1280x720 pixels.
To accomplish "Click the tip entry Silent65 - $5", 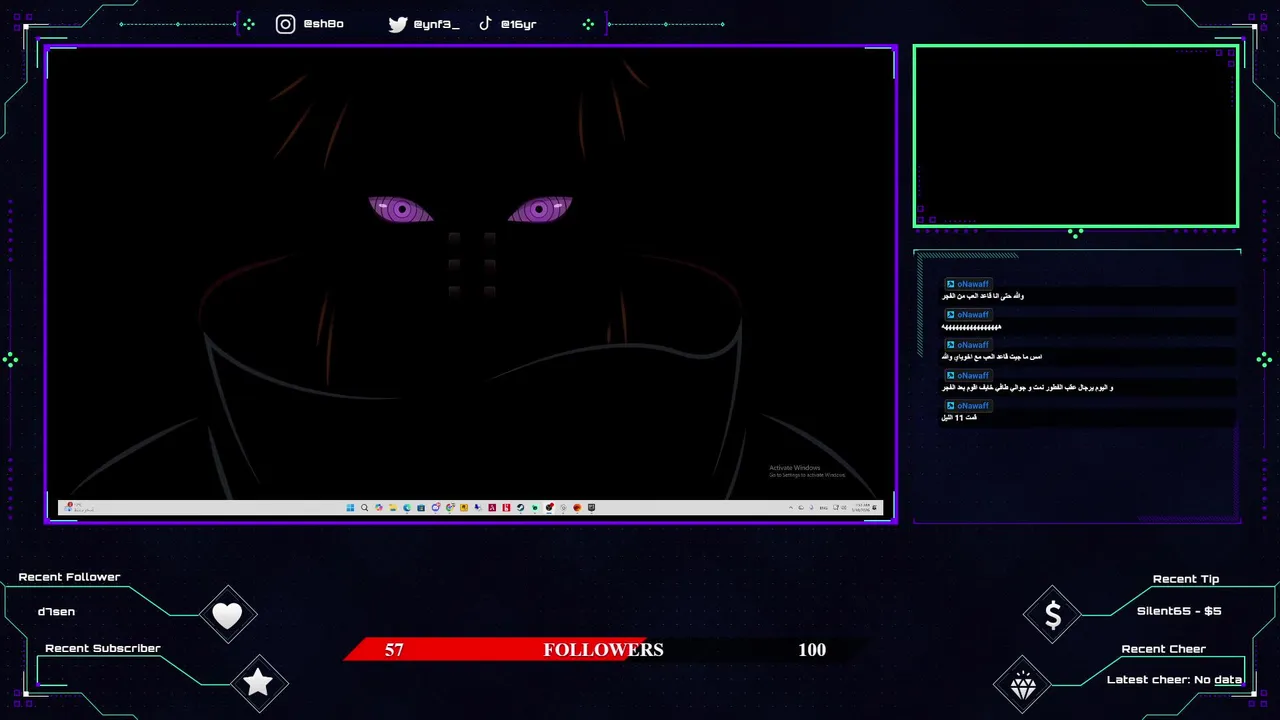I will pyautogui.click(x=1179, y=610).
